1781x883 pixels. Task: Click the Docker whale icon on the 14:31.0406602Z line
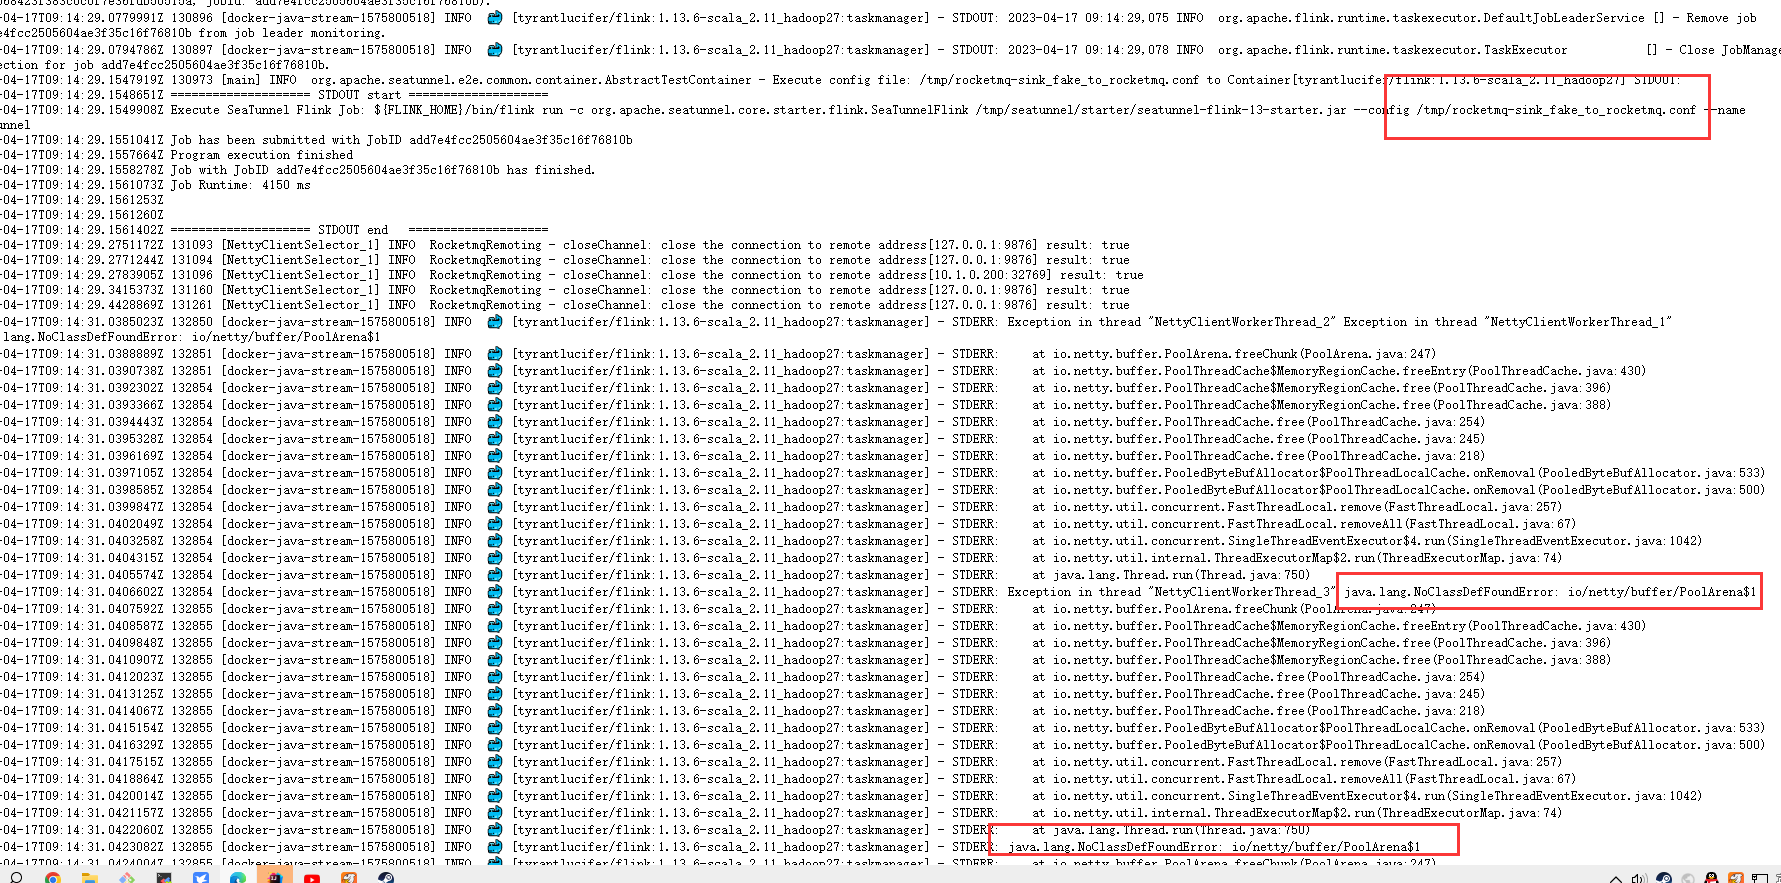pyautogui.click(x=494, y=592)
